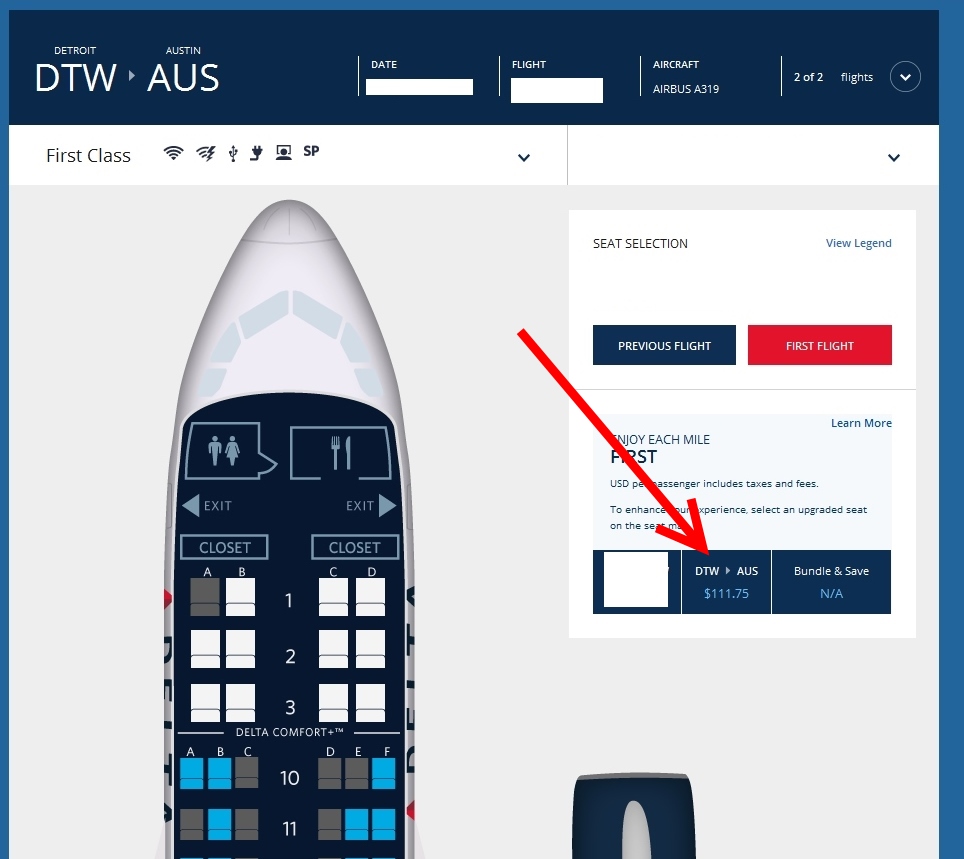964x859 pixels.
Task: Expand the First Class cabin dropdown
Action: (x=524, y=157)
